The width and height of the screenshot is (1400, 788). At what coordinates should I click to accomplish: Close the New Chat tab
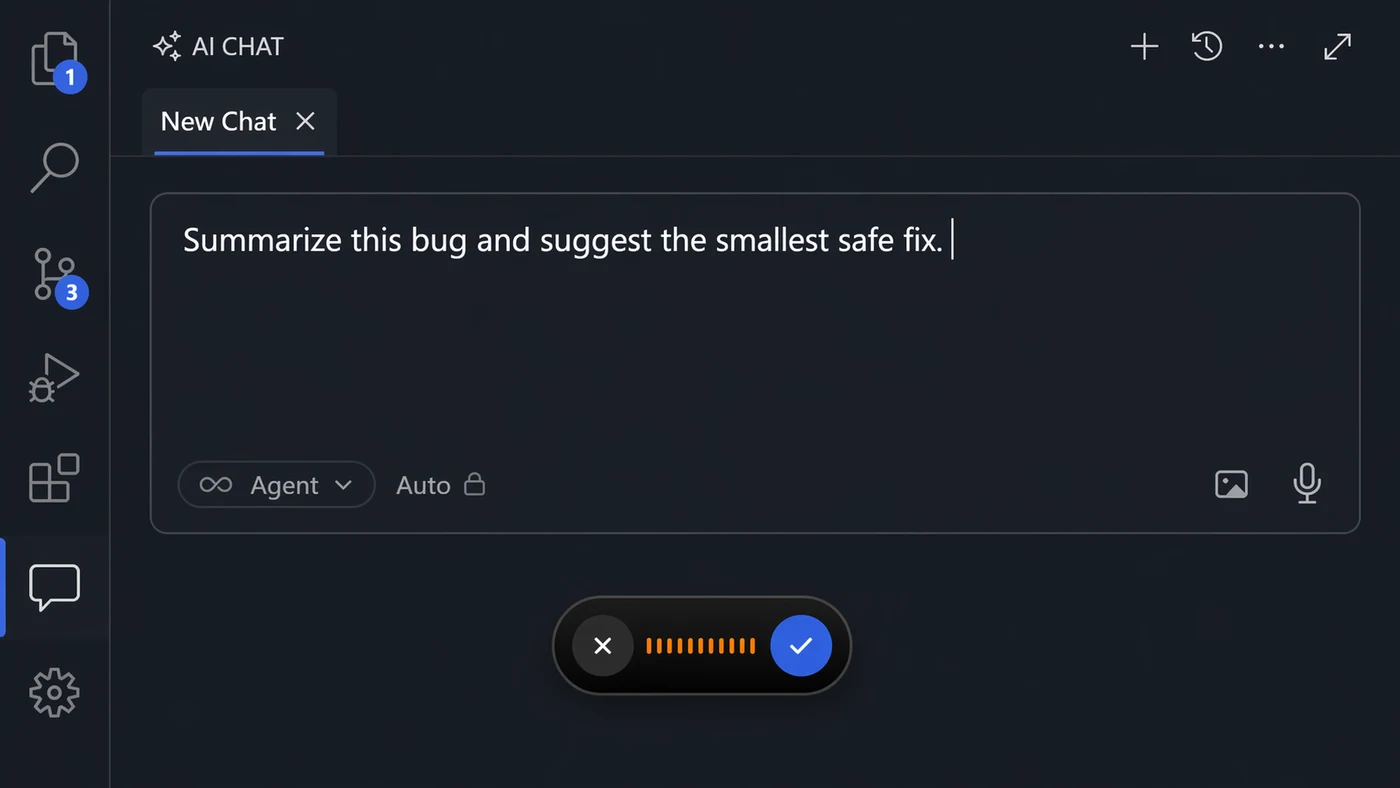click(x=305, y=121)
